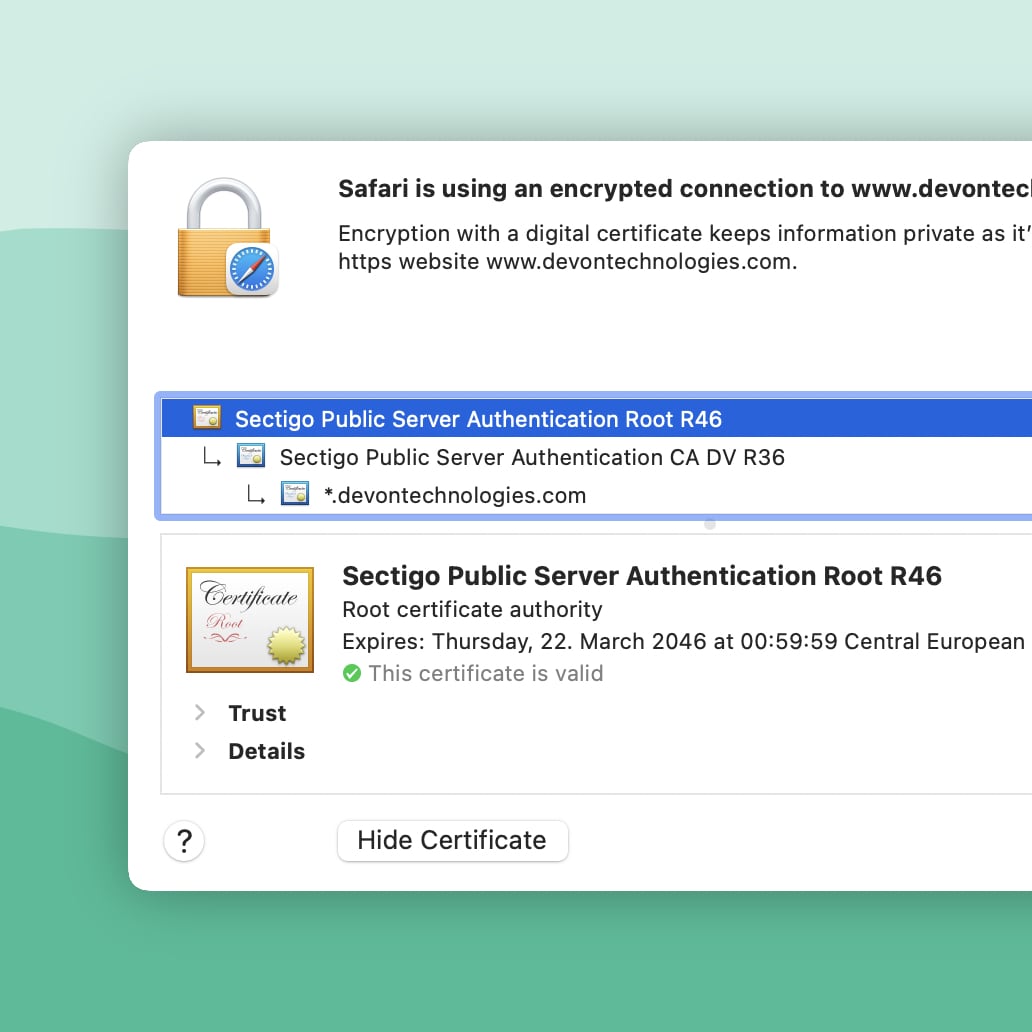Expand the Details section chevron
The width and height of the screenshot is (1032, 1032).
pos(200,750)
